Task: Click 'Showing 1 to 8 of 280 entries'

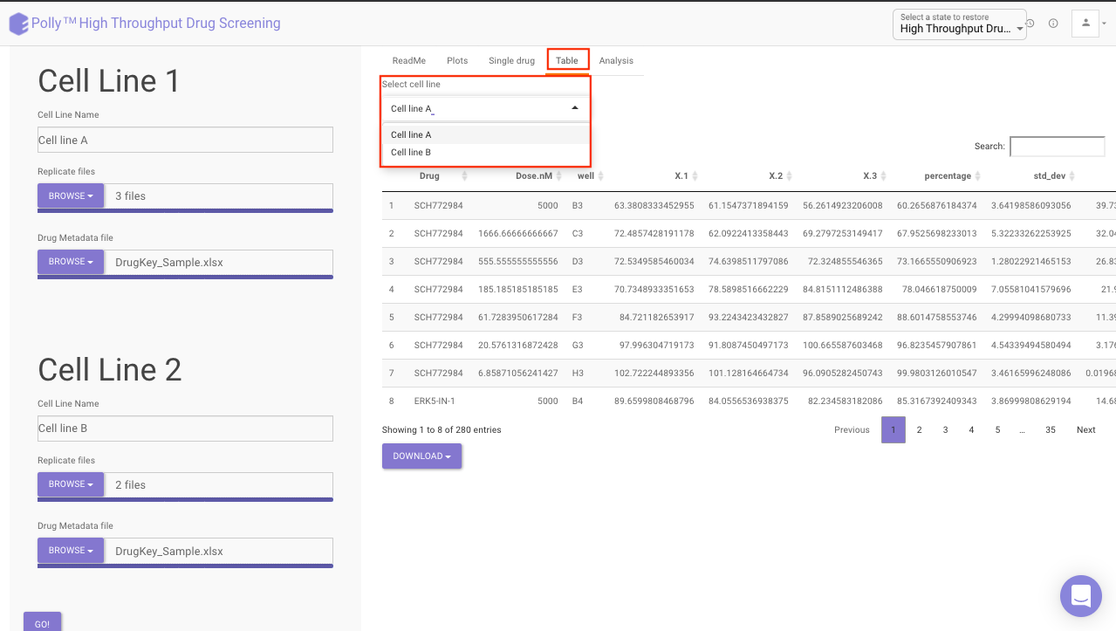Action: (x=441, y=430)
